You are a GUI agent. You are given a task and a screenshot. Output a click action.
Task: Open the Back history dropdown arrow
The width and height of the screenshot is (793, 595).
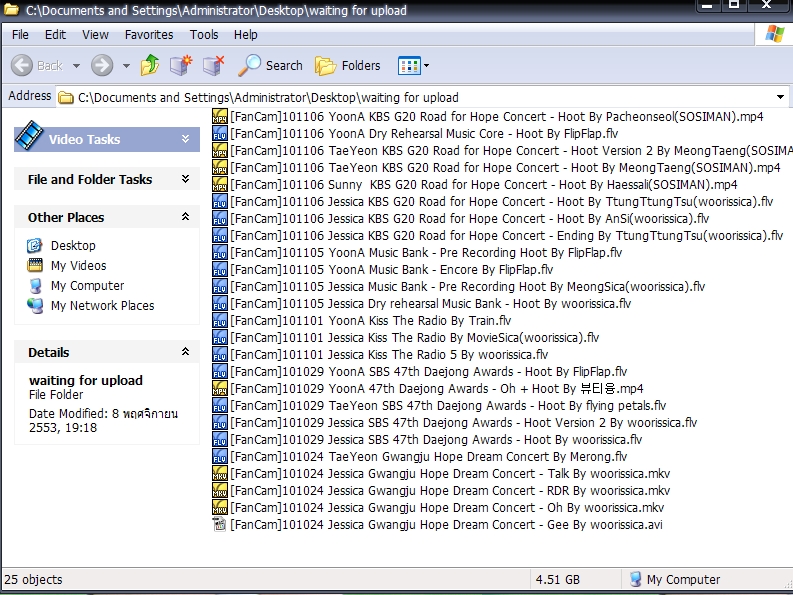pos(76,66)
